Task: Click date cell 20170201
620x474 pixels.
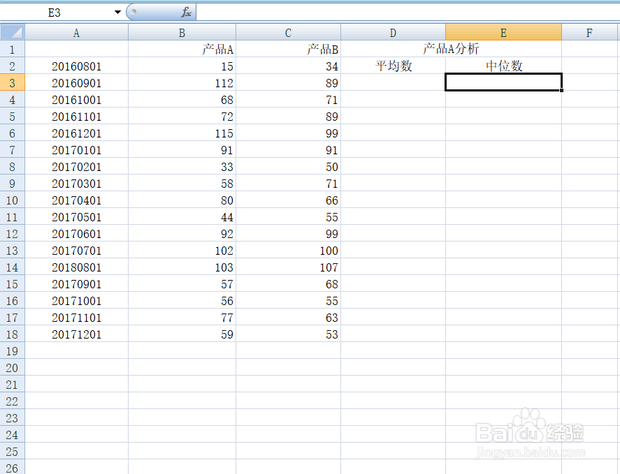Action: point(77,167)
